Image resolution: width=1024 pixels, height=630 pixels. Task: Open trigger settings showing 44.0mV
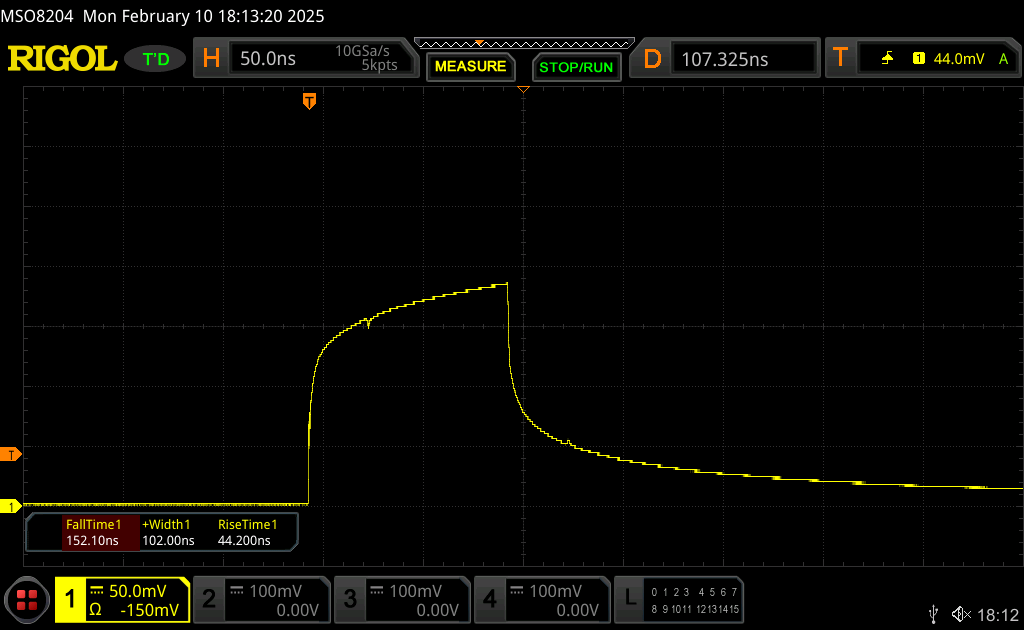click(925, 59)
